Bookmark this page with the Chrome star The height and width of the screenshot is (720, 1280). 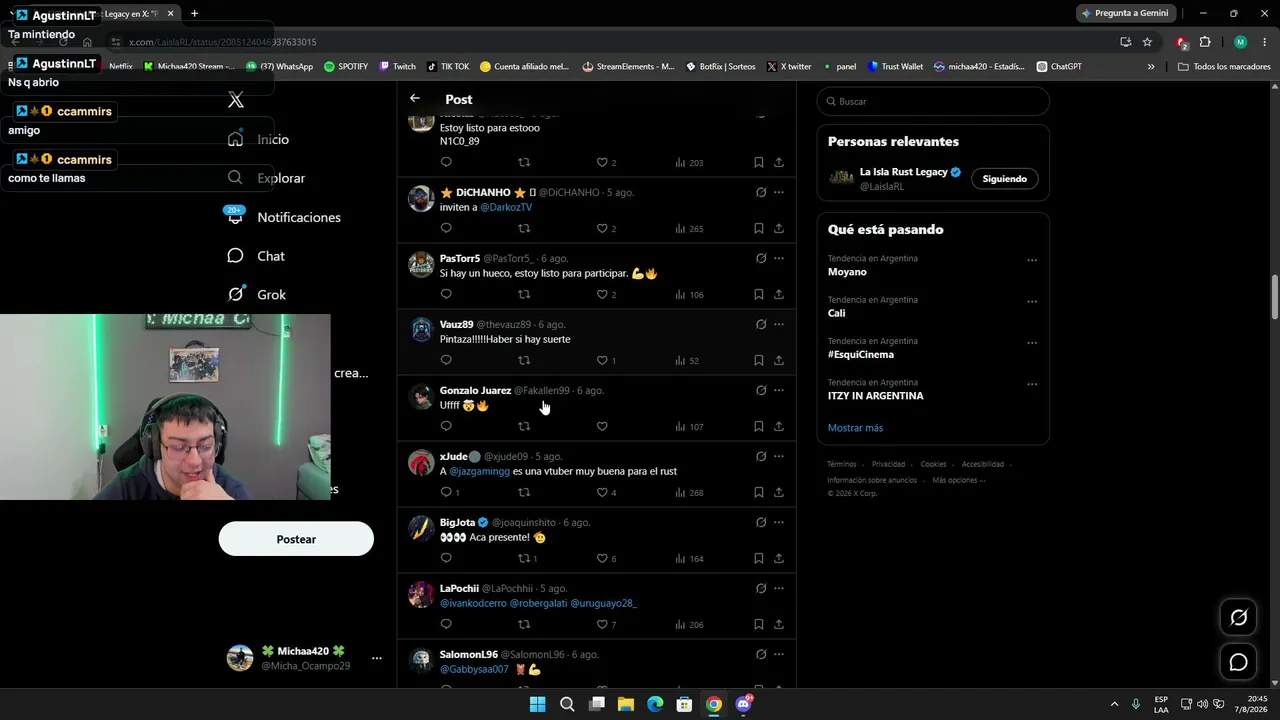(1147, 42)
